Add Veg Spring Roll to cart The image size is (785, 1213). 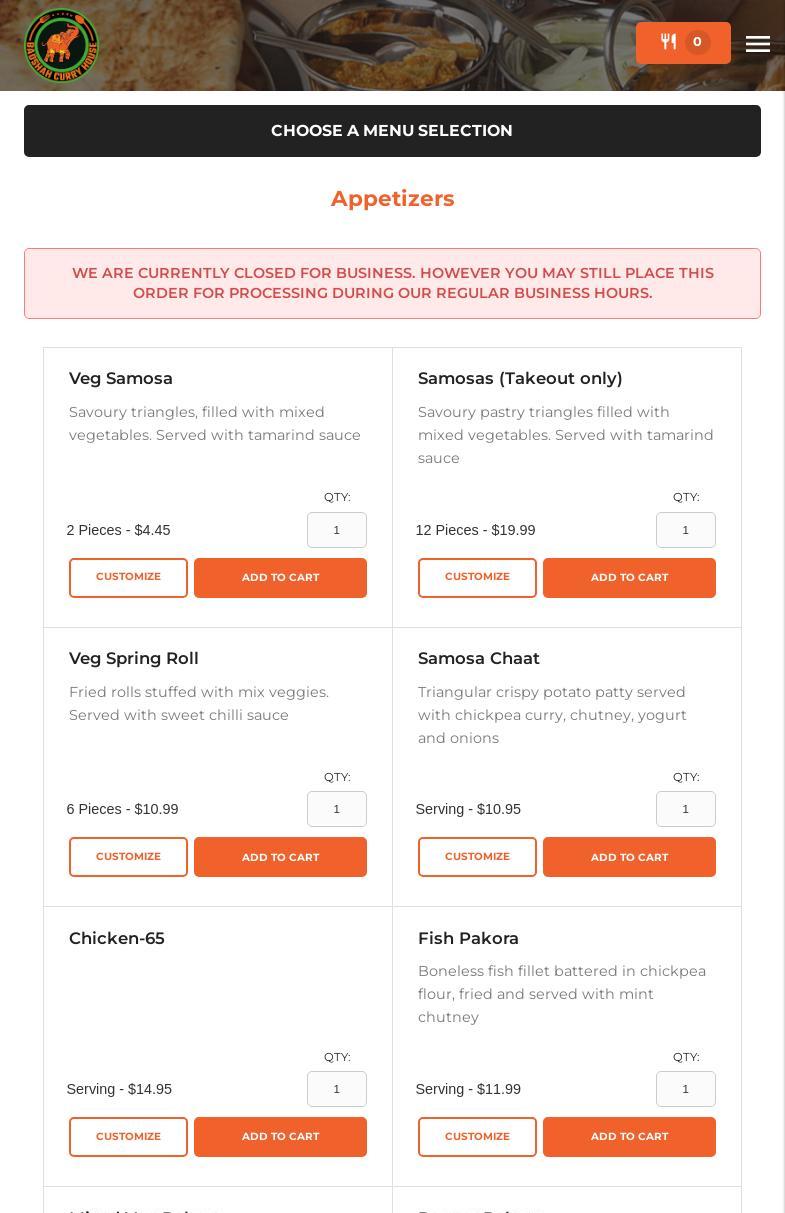click(280, 857)
